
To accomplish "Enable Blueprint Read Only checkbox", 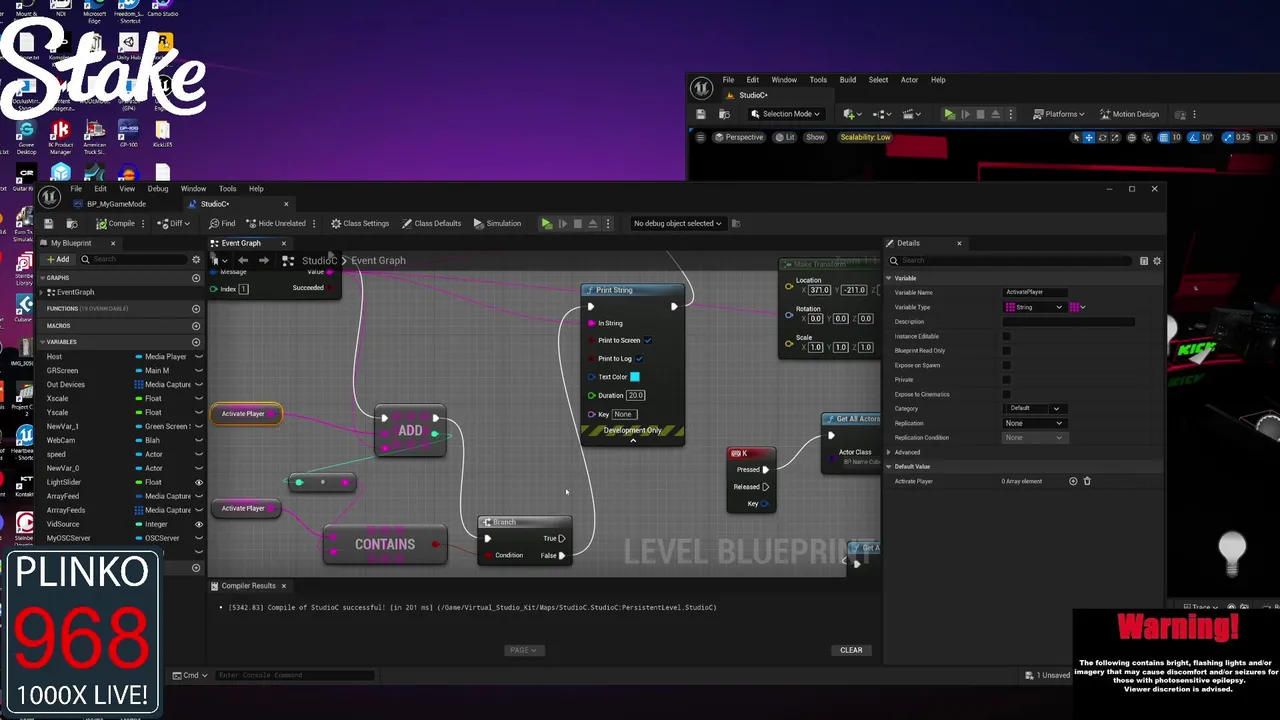I will [x=1006, y=351].
